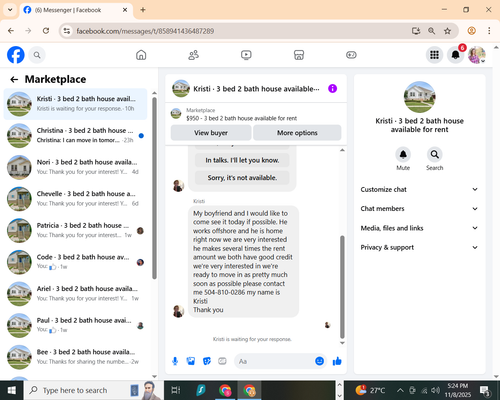Expand the Privacy & support section
The height and width of the screenshot is (400, 500).
pyautogui.click(x=419, y=247)
